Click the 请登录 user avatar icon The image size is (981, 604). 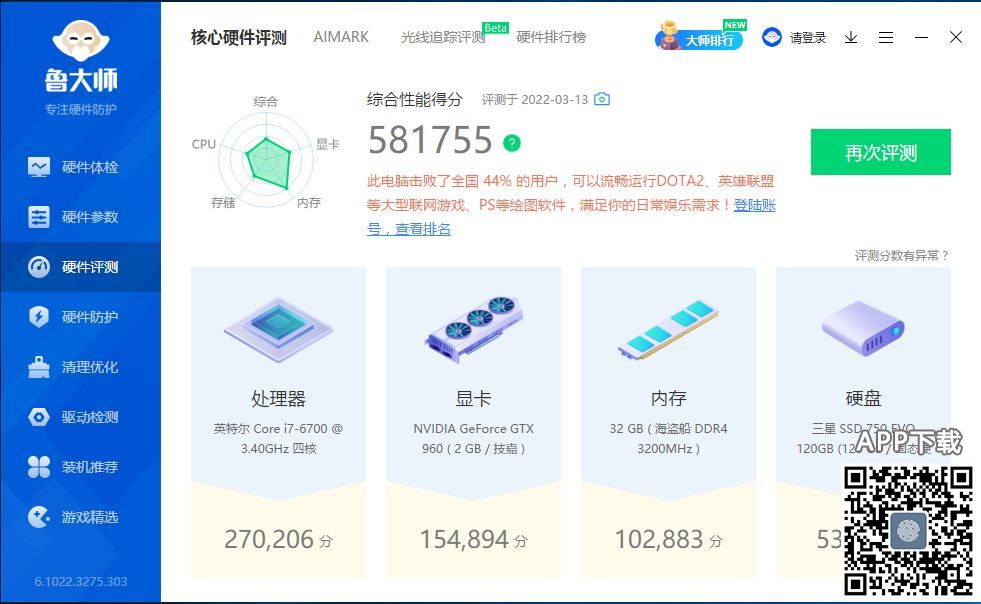[772, 37]
